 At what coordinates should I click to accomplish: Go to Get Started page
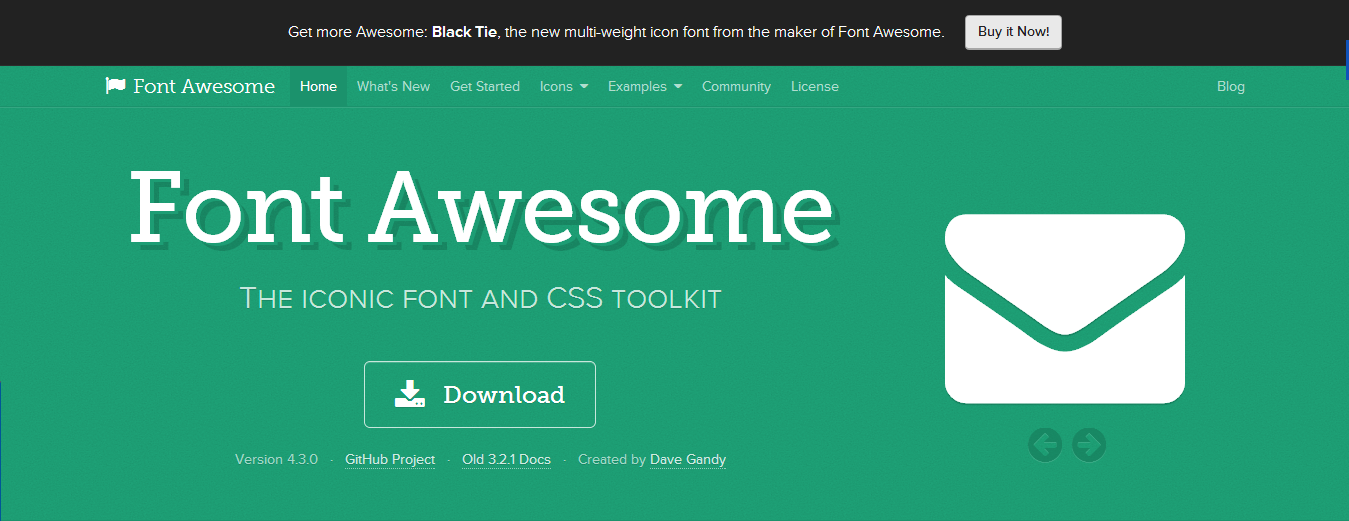click(x=485, y=86)
